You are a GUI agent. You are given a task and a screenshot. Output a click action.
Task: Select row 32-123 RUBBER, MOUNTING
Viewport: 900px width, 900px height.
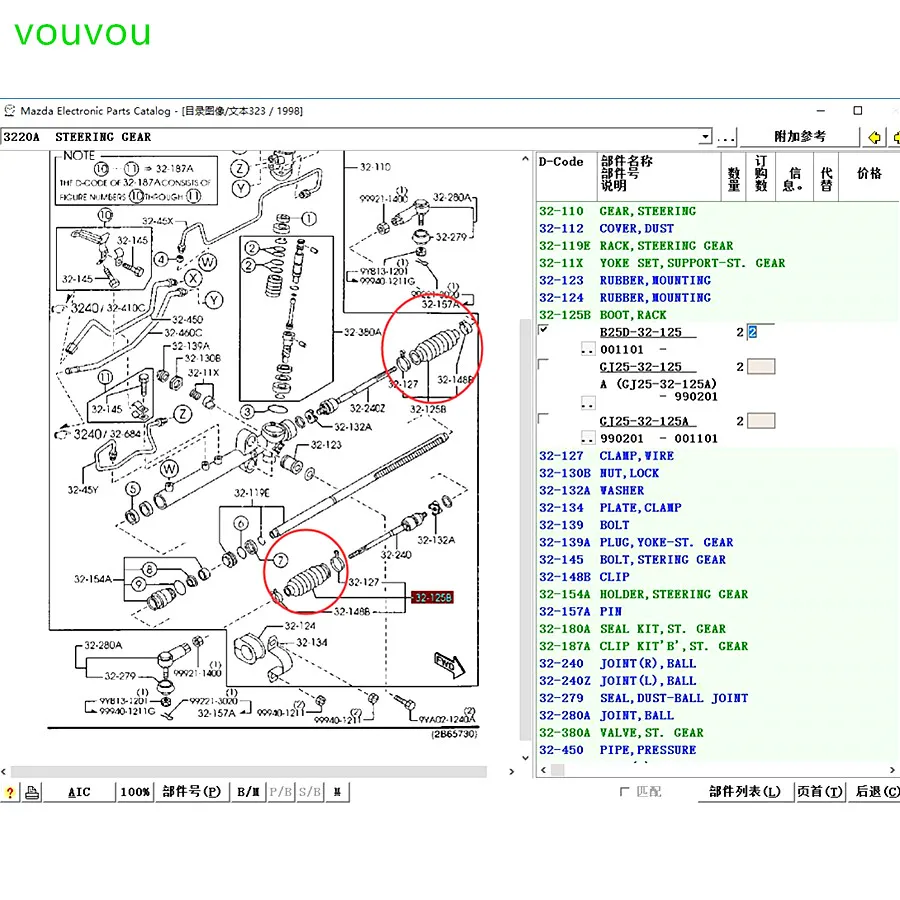(717, 280)
